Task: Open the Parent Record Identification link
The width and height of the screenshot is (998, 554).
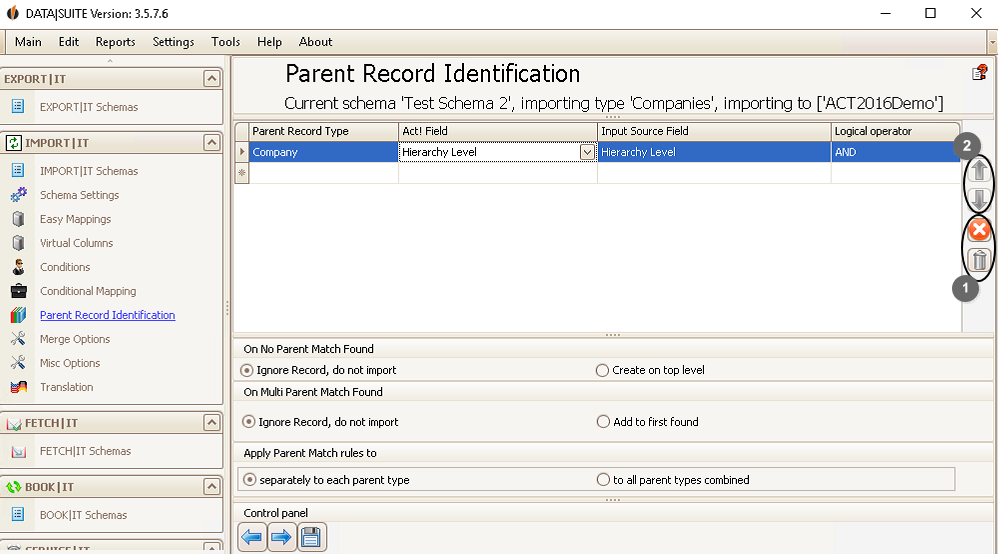Action: pyautogui.click(x=108, y=315)
